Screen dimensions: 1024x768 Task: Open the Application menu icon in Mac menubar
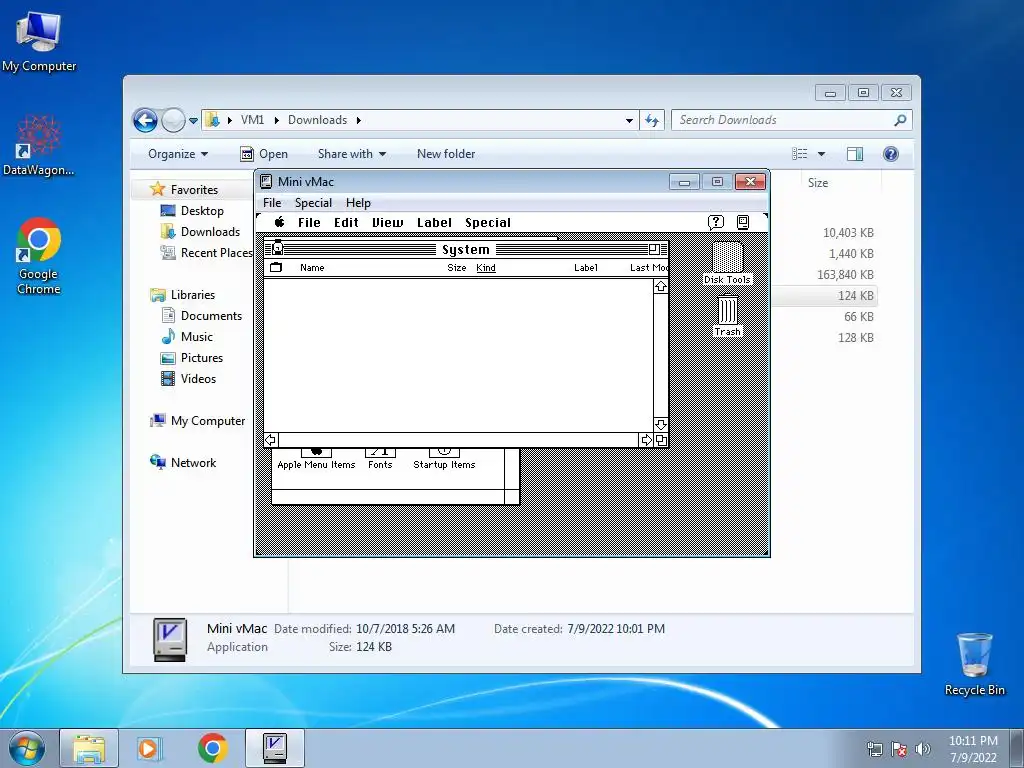coord(743,223)
